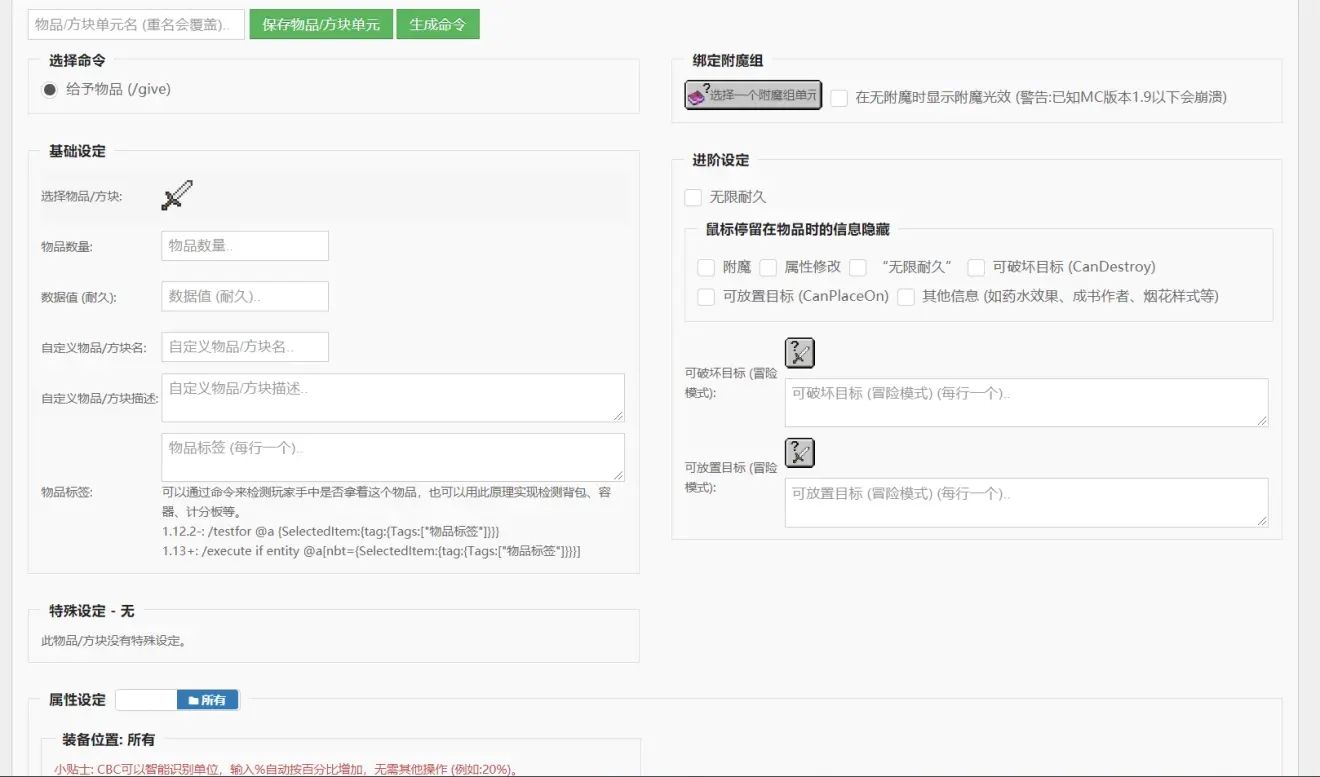Check the 属性修改 hide-info checkbox
The image size is (1320, 777).
(768, 268)
